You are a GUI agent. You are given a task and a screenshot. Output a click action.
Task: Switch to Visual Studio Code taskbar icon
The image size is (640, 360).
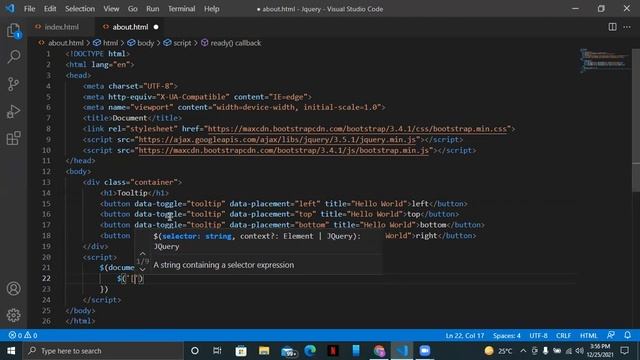pos(402,351)
